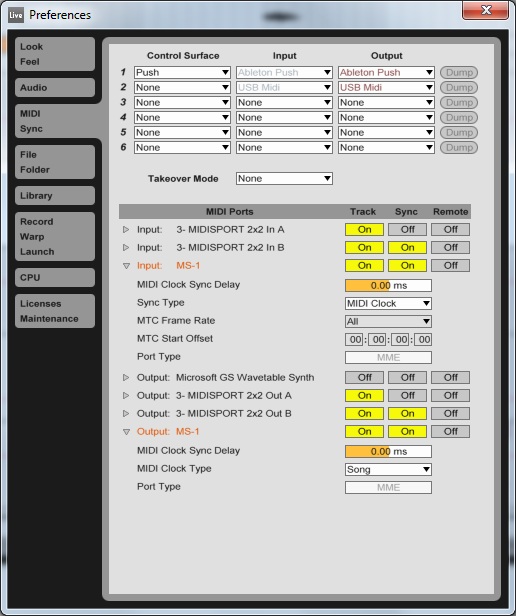Open the Audio tab

pyautogui.click(x=55, y=88)
